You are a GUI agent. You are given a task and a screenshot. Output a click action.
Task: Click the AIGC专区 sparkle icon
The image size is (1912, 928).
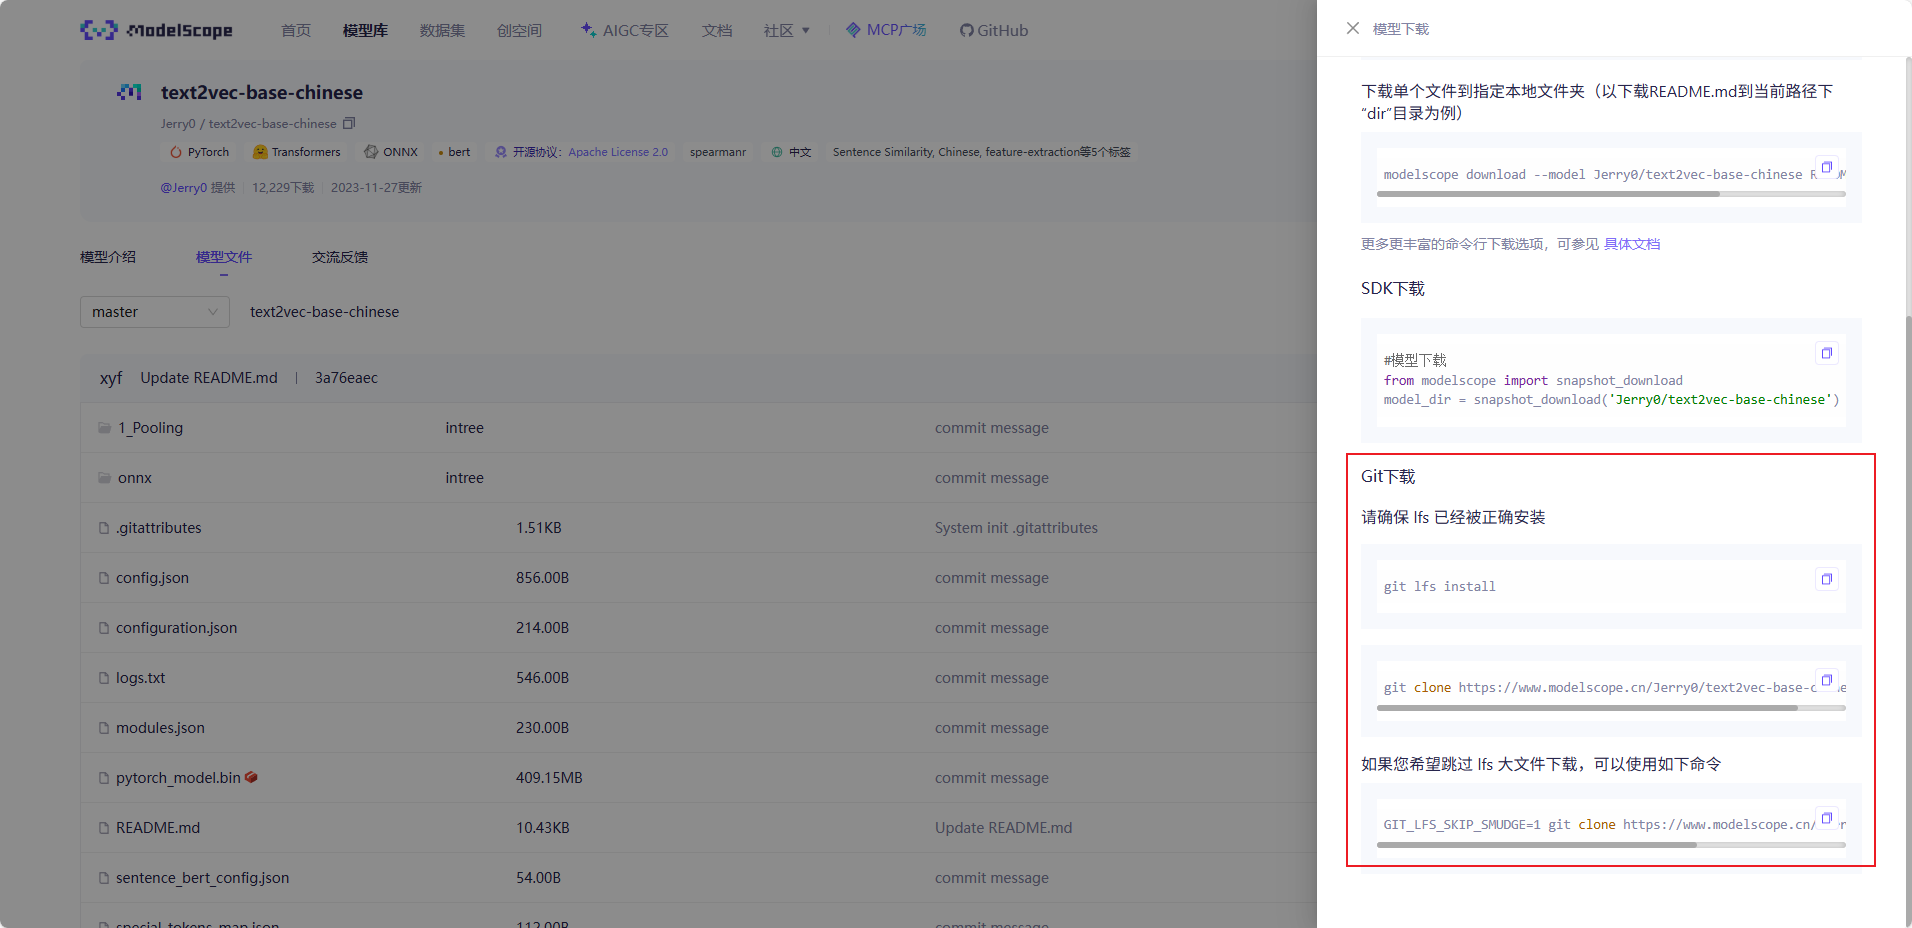588,30
